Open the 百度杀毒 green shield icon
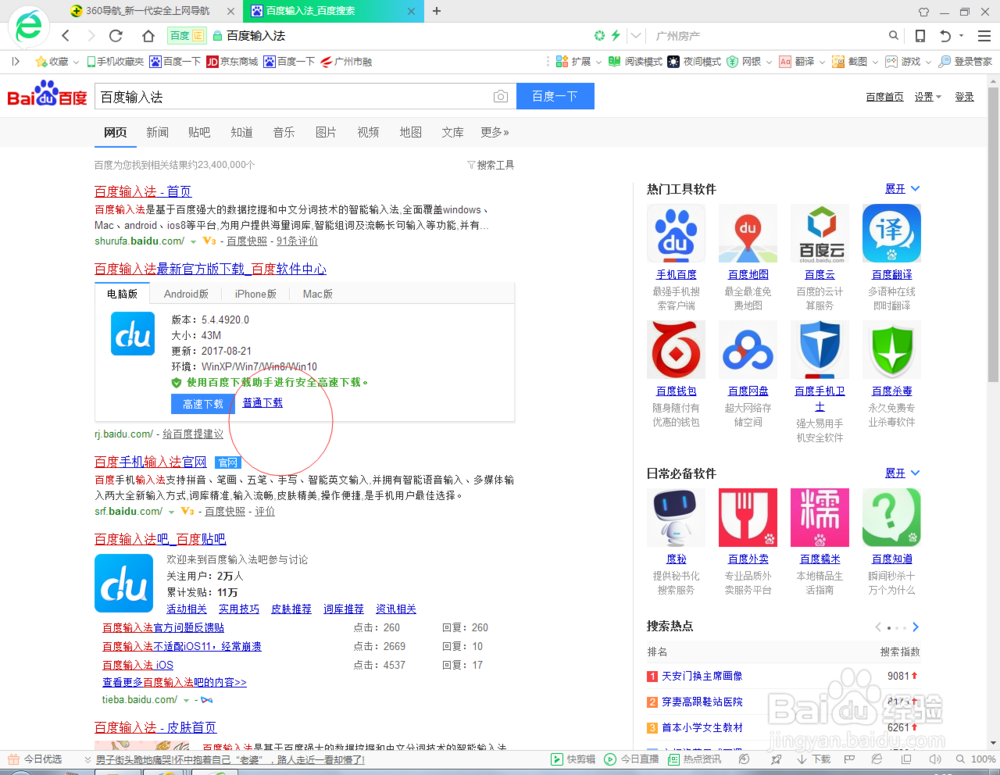The height and width of the screenshot is (775, 1000). tap(892, 350)
